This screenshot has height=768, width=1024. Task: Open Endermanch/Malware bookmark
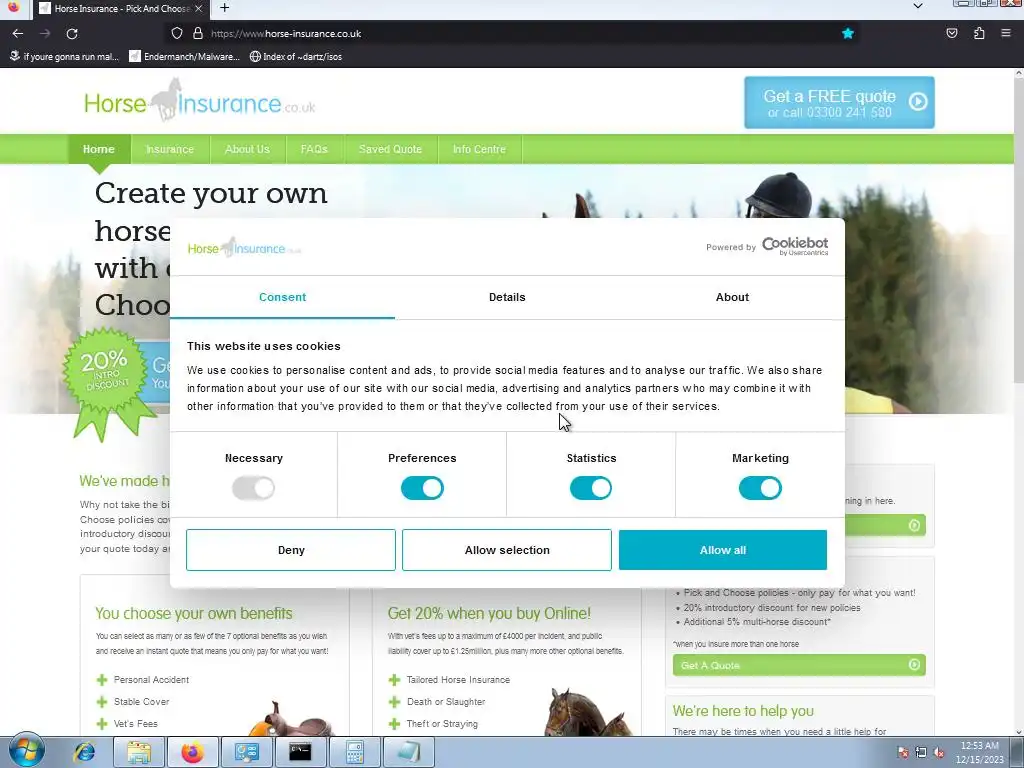pyautogui.click(x=185, y=57)
